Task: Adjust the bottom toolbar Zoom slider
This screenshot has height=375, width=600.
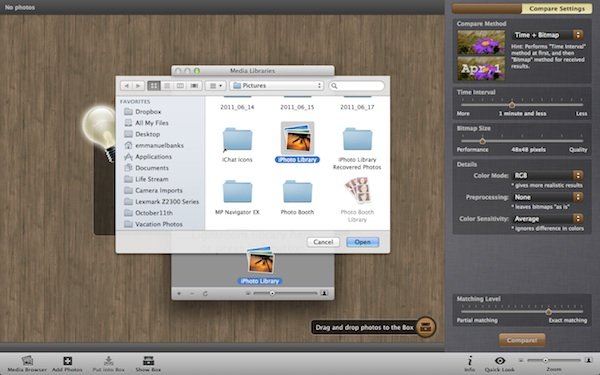Action: click(x=546, y=360)
